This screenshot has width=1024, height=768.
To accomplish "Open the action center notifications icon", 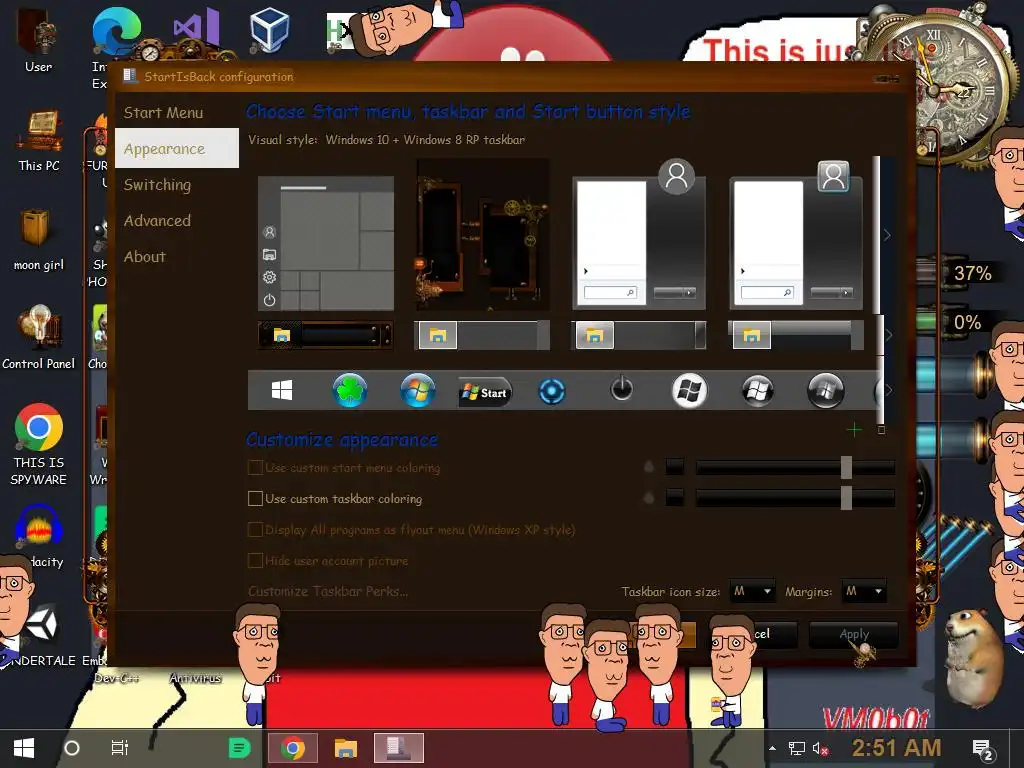I will coord(983,749).
